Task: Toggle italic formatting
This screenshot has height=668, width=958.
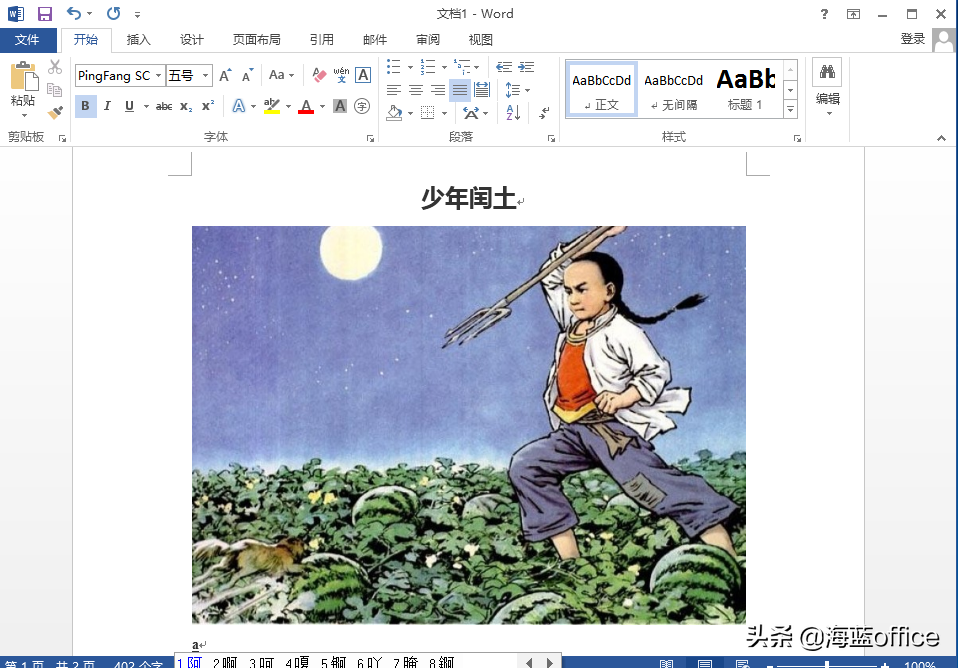Action: [108, 106]
